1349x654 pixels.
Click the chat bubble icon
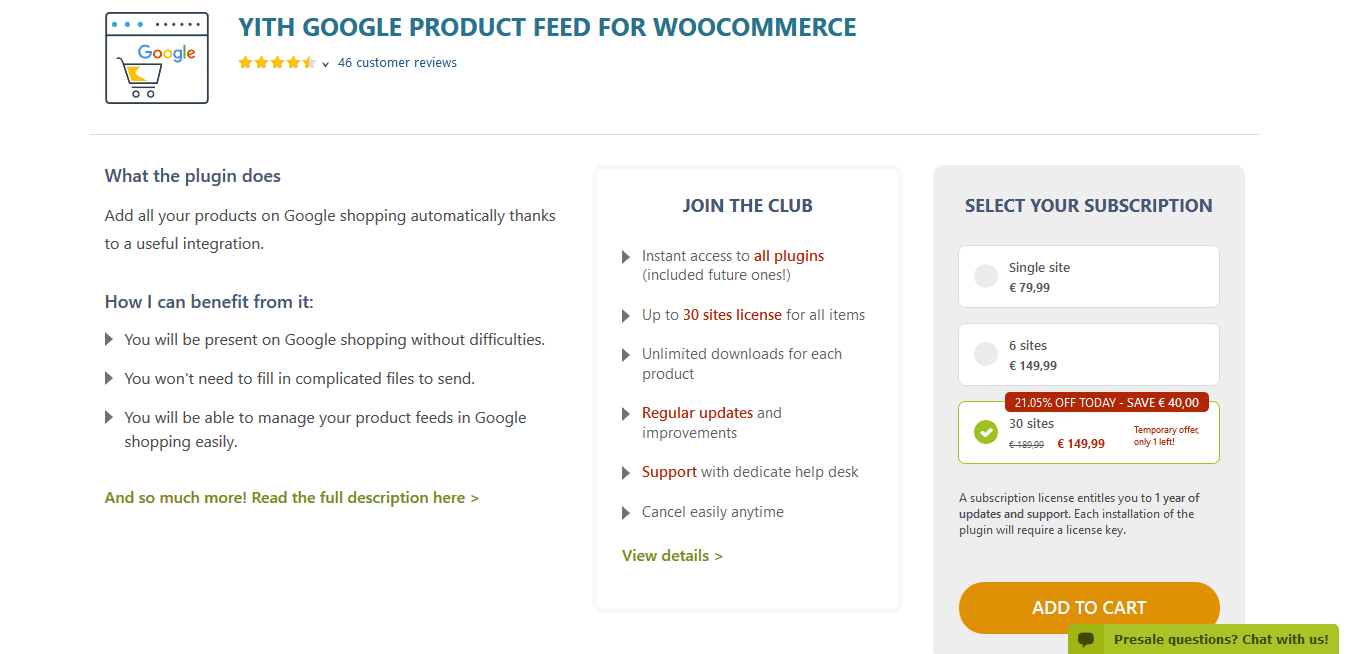pos(1086,639)
